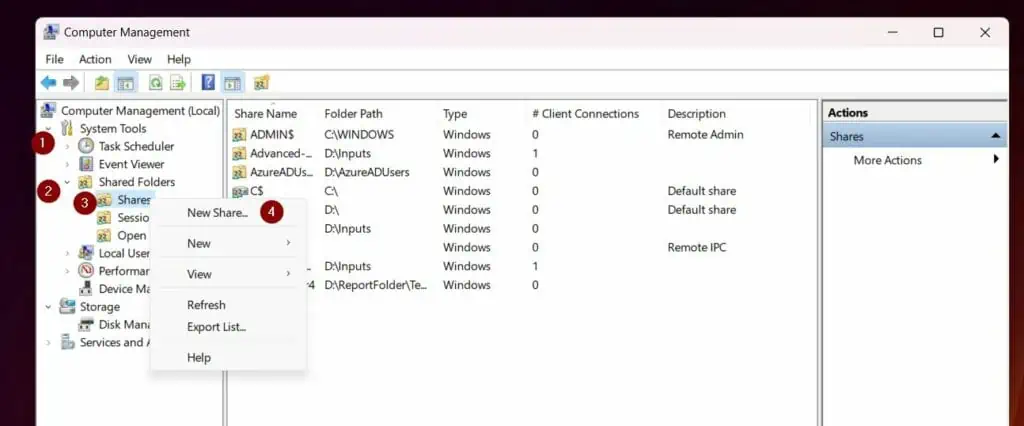Collapse the Shared Folders node
The height and width of the screenshot is (426, 1024).
pyautogui.click(x=67, y=182)
